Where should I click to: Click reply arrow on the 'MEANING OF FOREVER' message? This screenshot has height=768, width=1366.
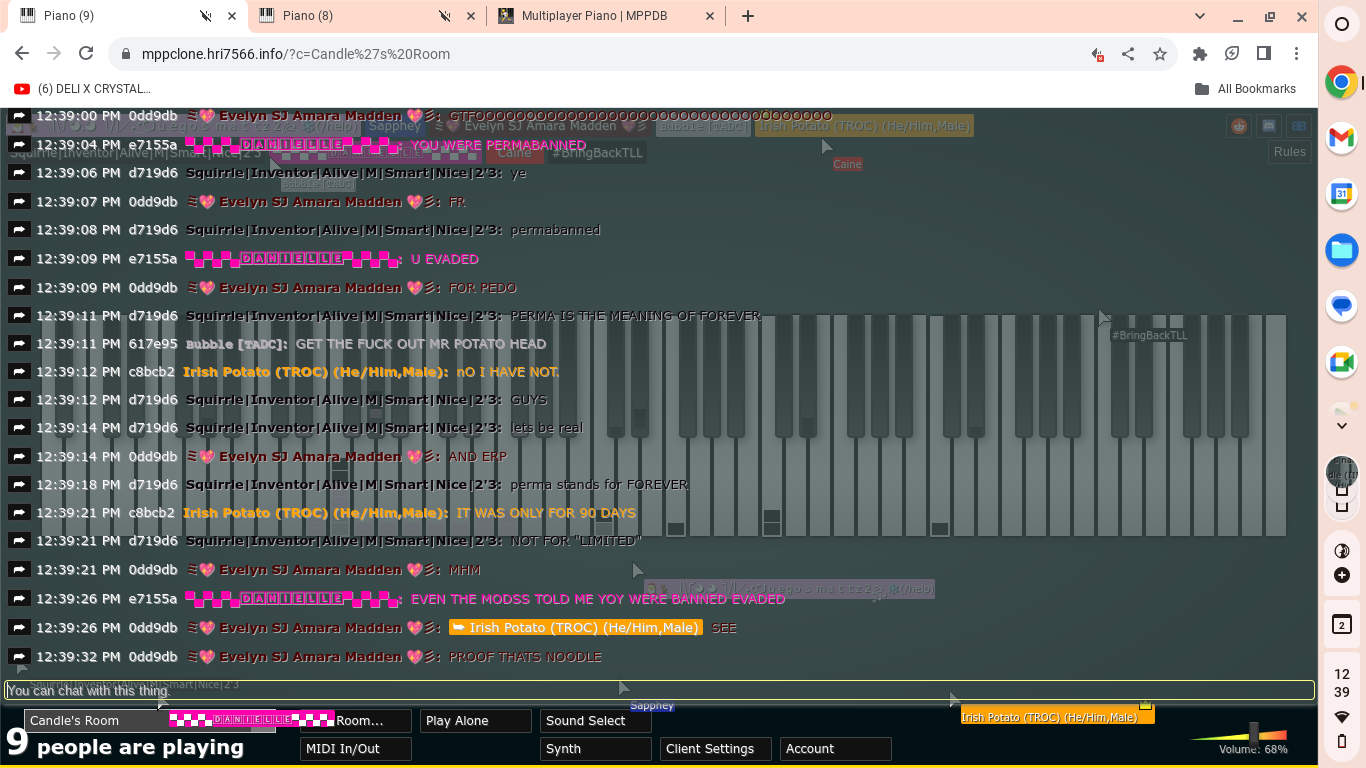tap(19, 315)
